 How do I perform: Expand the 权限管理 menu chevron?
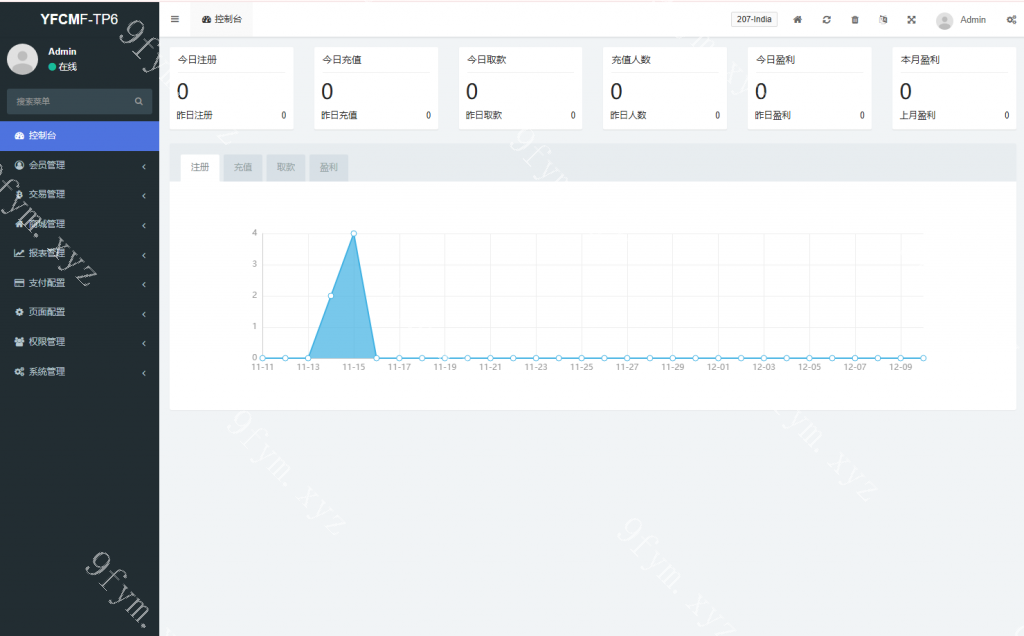coord(144,343)
